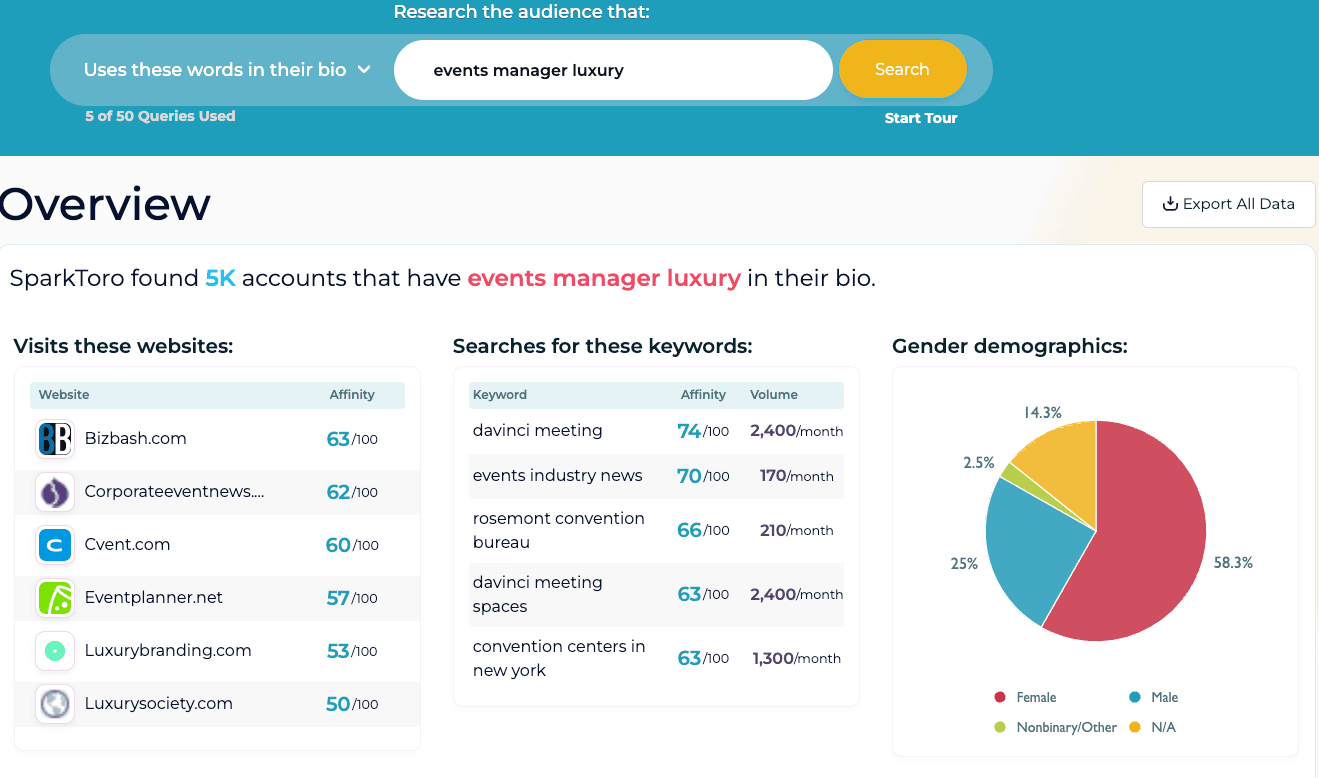Click the Website column header
Image resolution: width=1319 pixels, height=778 pixels.
(x=64, y=395)
